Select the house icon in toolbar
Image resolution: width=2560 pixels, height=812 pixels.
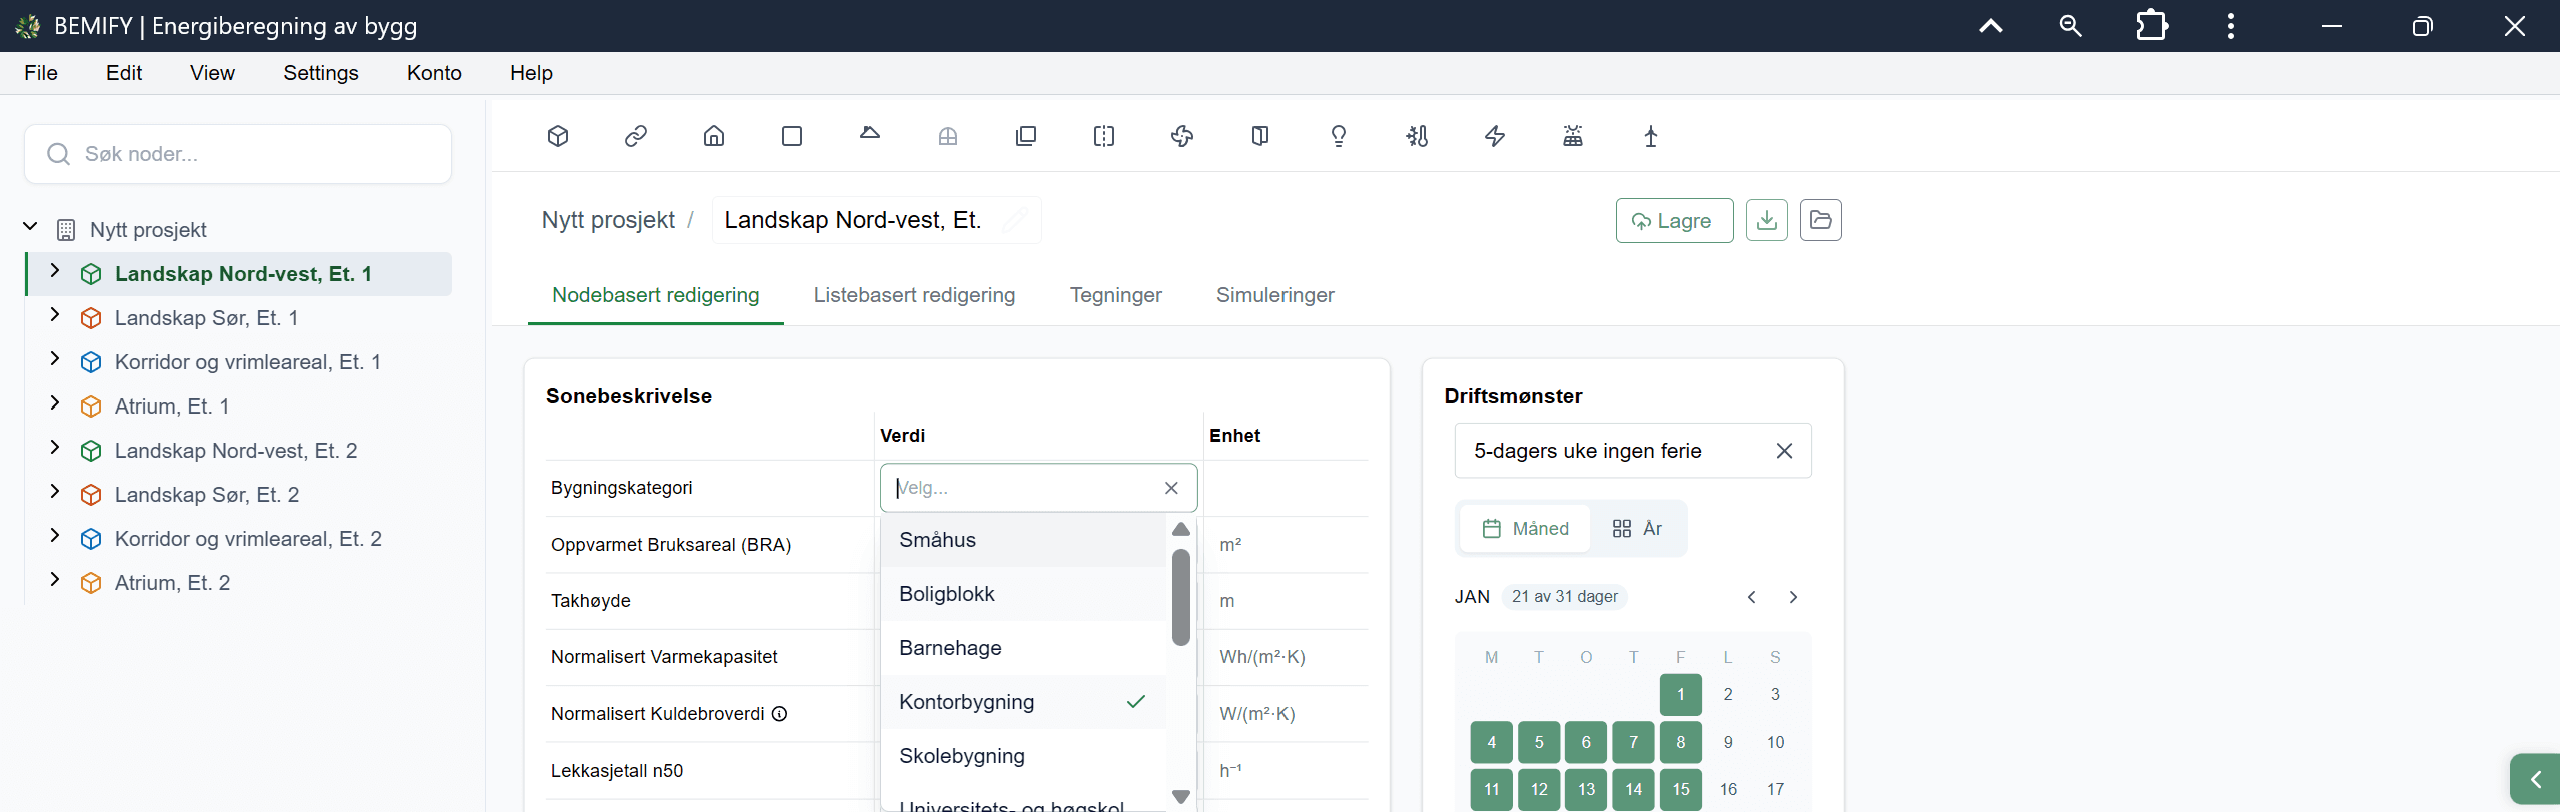point(714,136)
